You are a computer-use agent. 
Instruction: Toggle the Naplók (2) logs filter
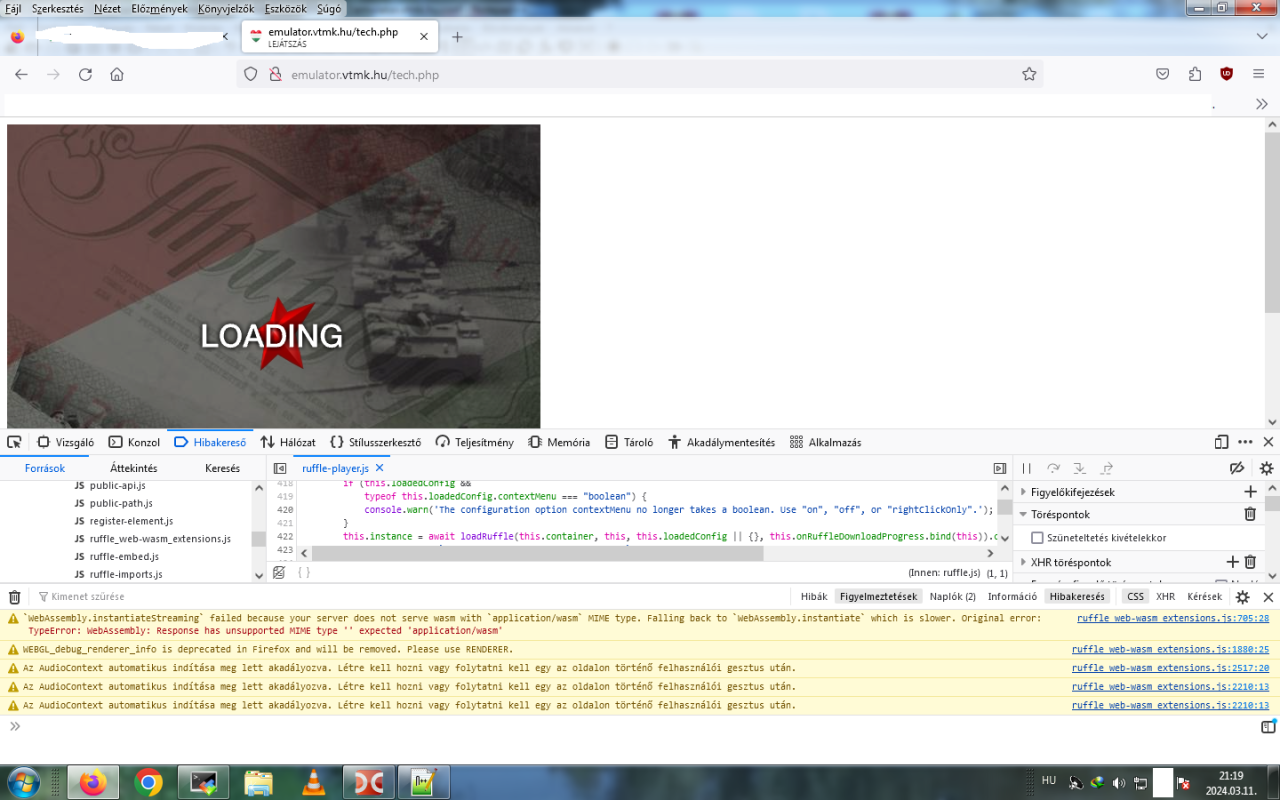click(x=953, y=597)
